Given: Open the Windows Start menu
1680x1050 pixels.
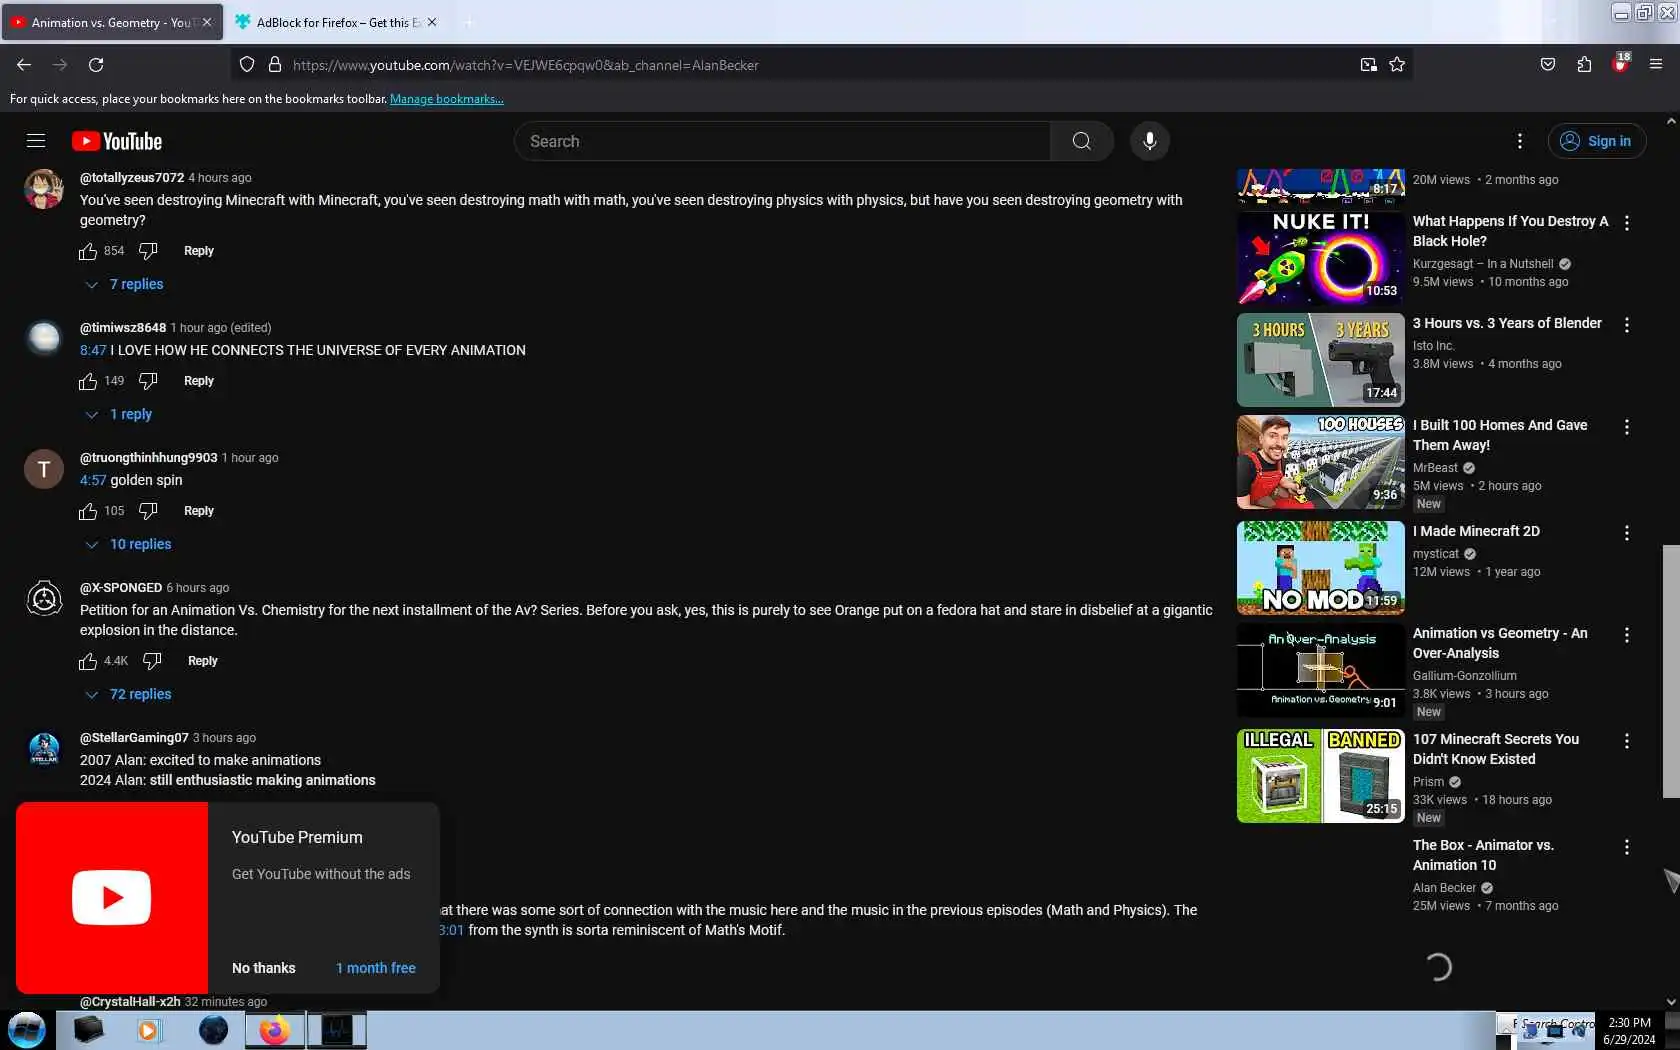Looking at the screenshot, I should pos(27,1030).
